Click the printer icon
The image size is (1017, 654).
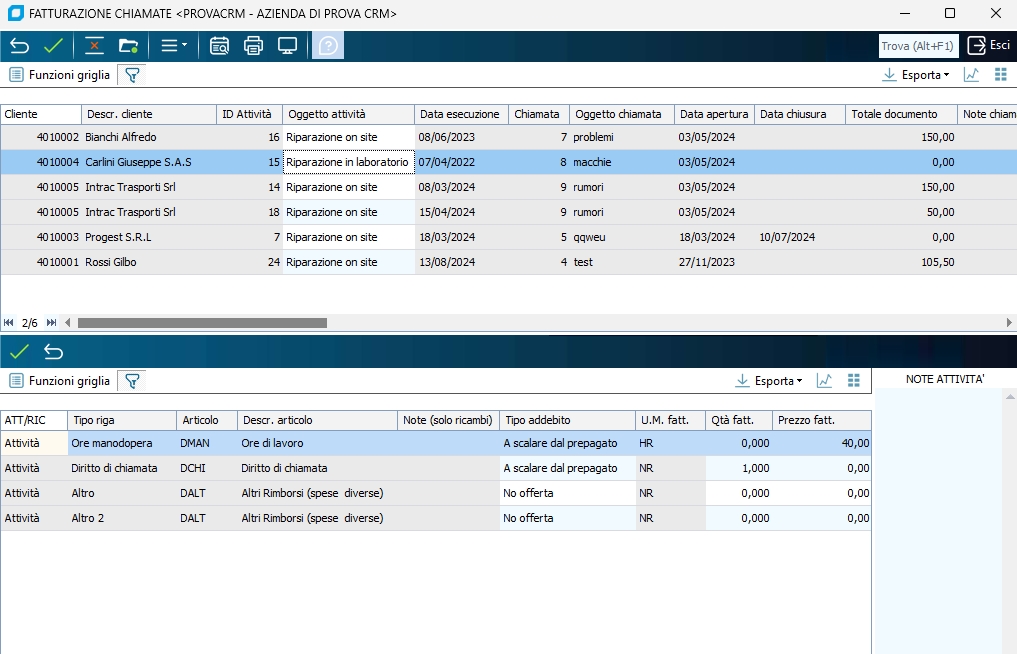point(253,46)
